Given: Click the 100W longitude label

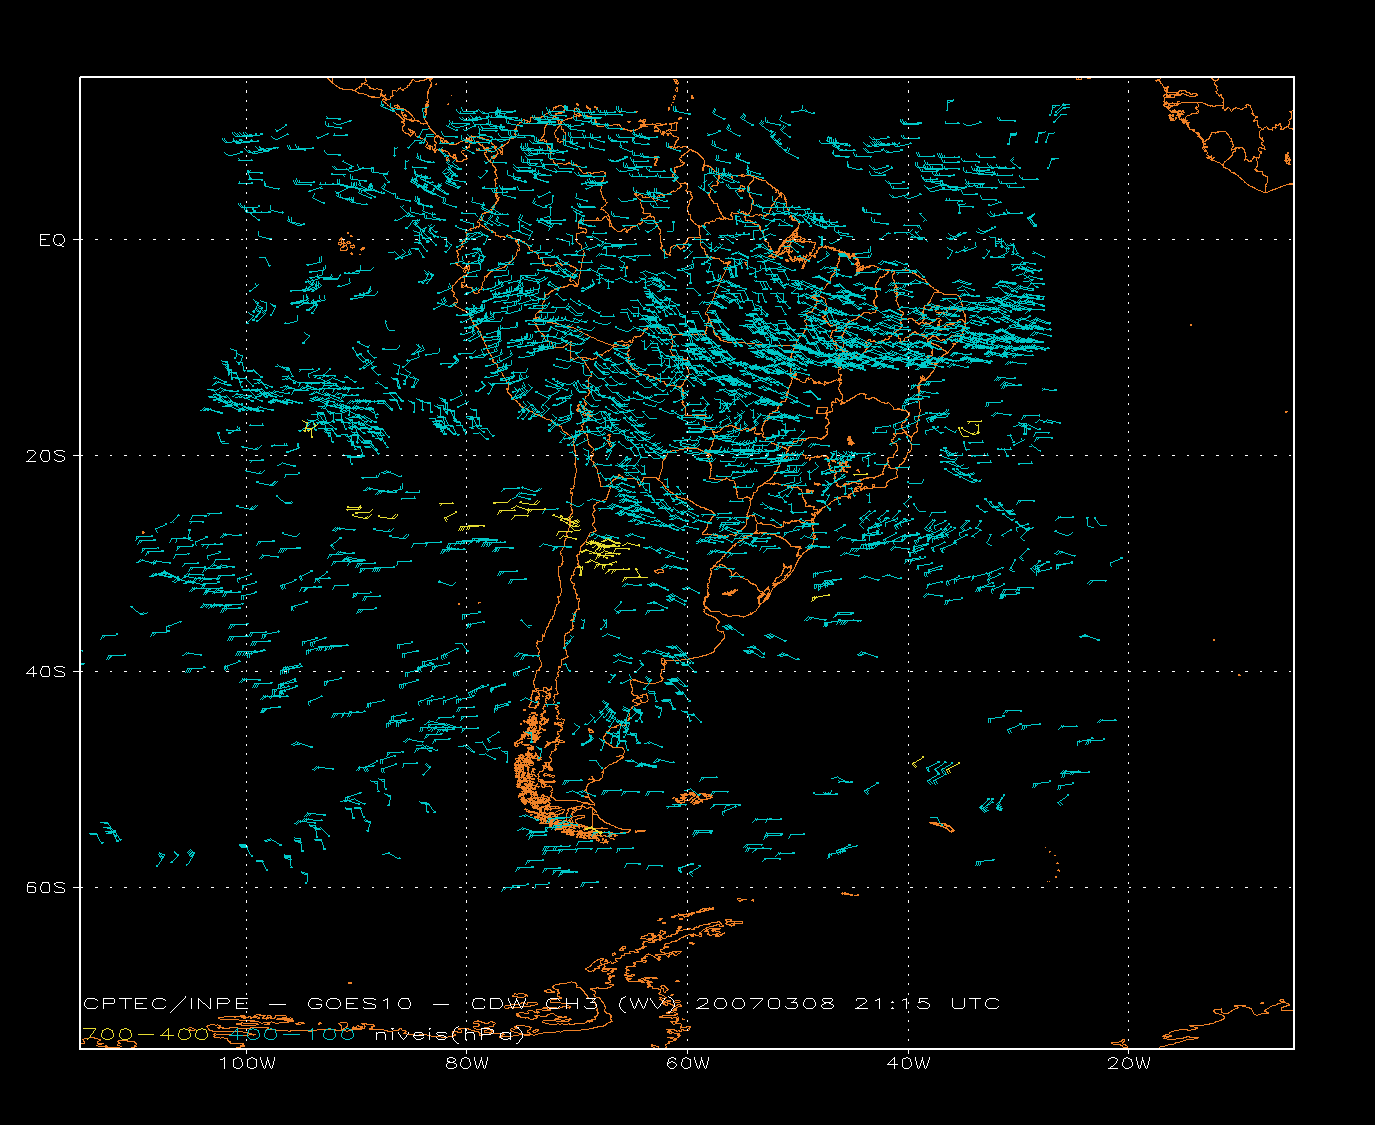Looking at the screenshot, I should pos(247,1063).
